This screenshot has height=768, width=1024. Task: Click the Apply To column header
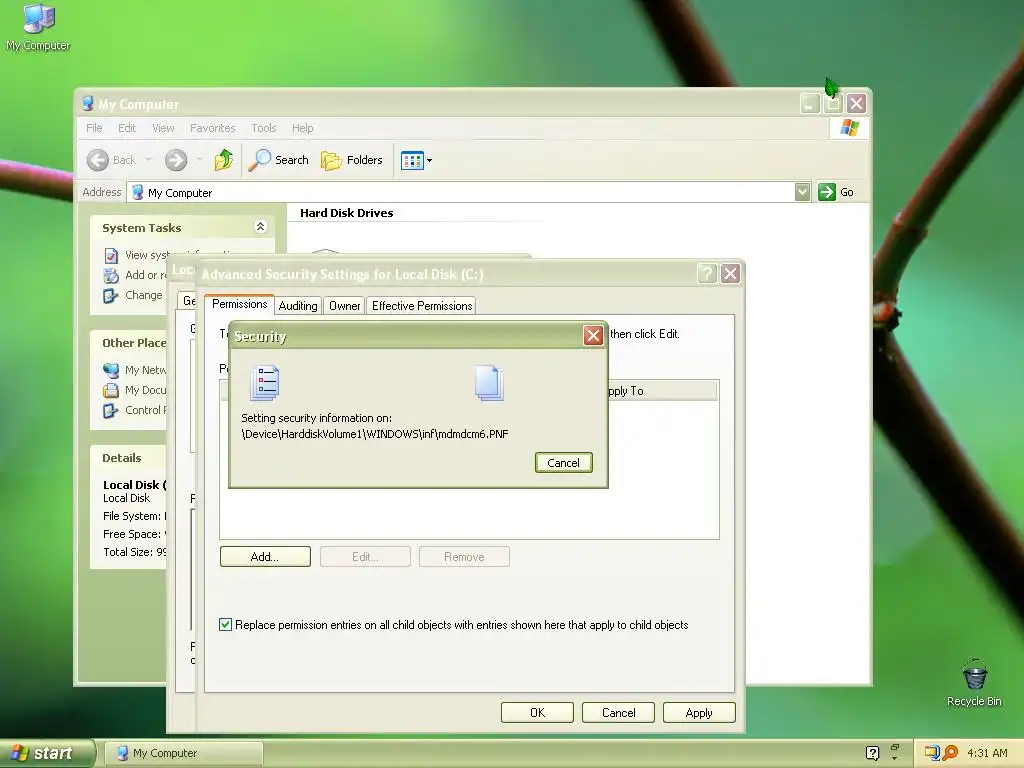[x=662, y=391]
